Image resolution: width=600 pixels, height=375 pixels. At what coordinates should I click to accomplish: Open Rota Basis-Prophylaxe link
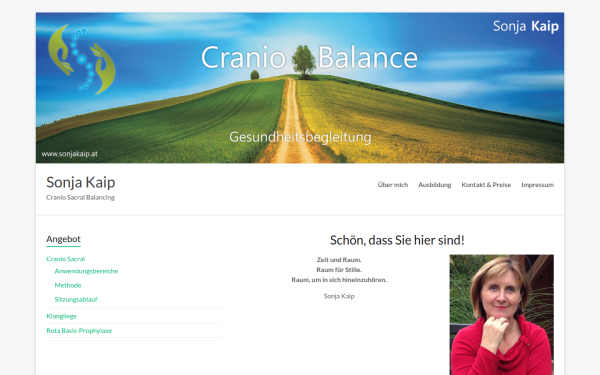click(79, 331)
